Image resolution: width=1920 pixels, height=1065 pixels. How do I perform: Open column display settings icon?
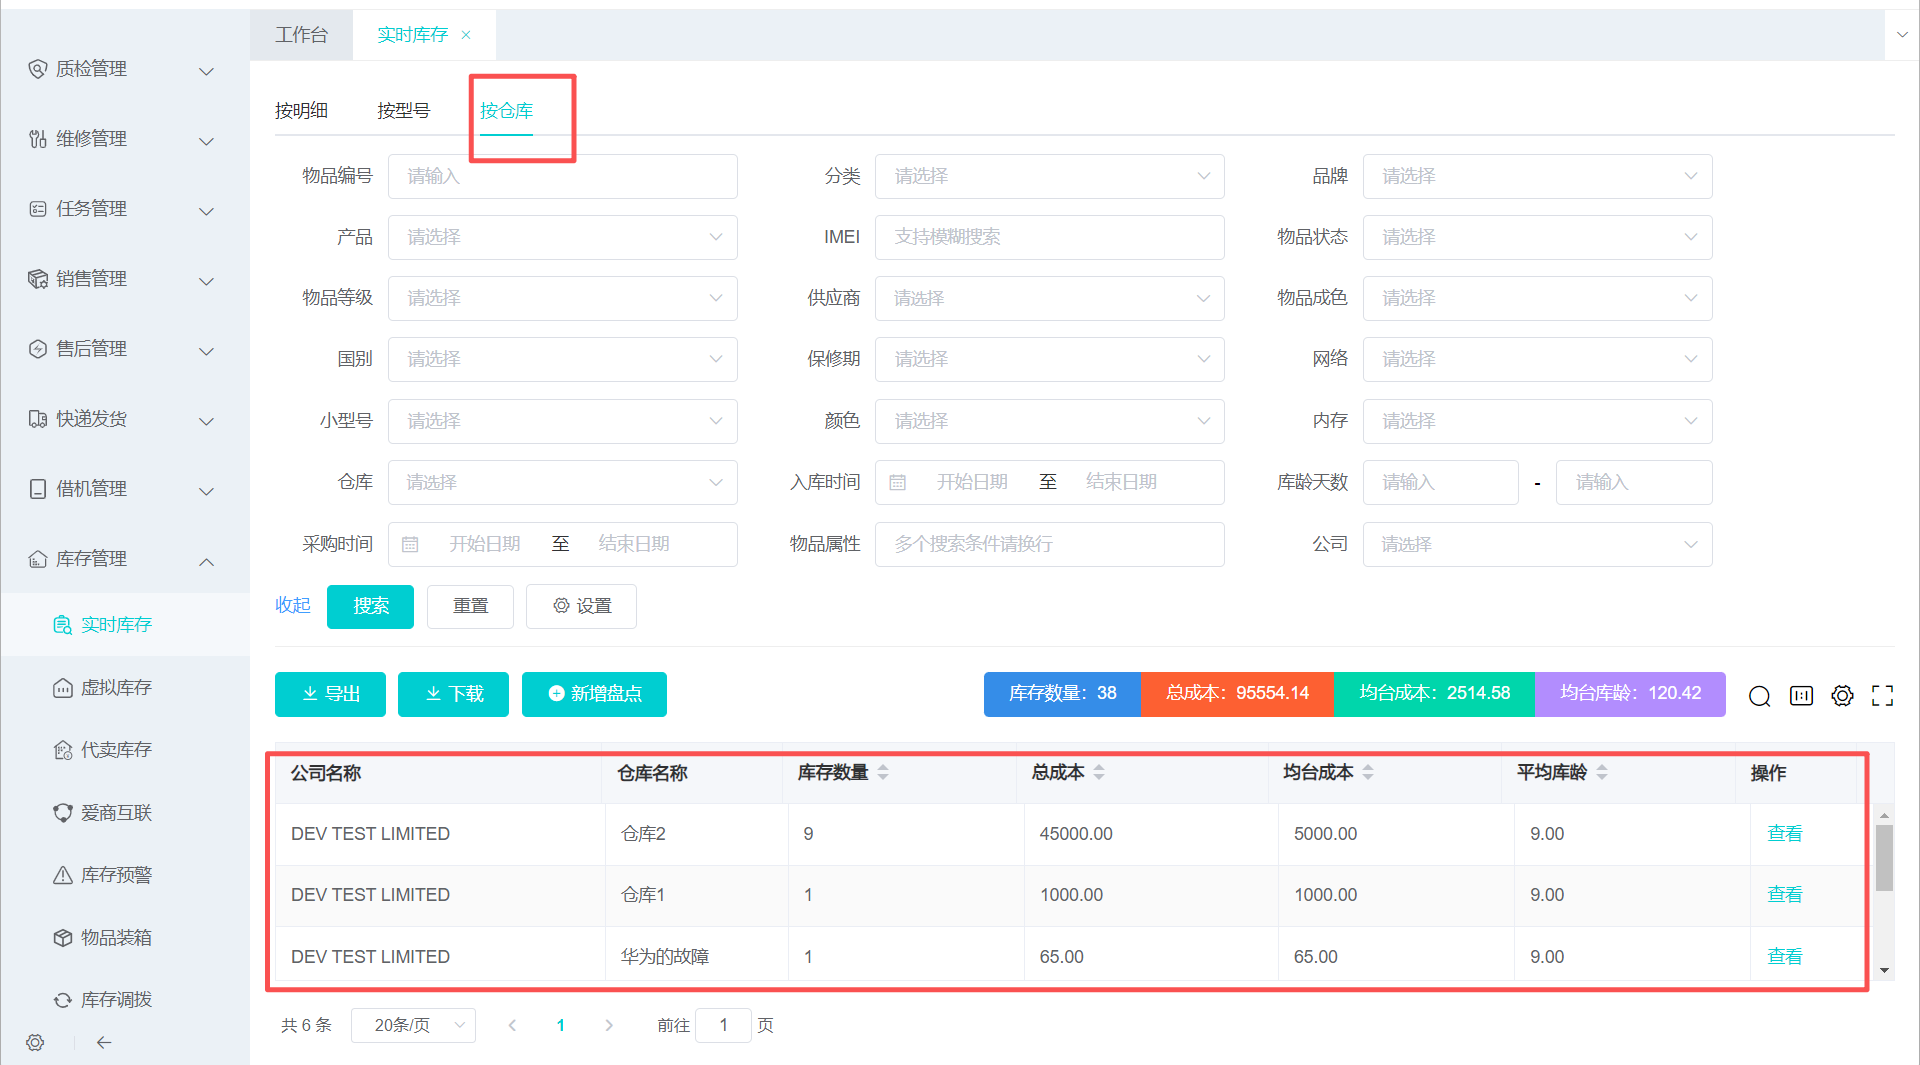pos(1801,696)
